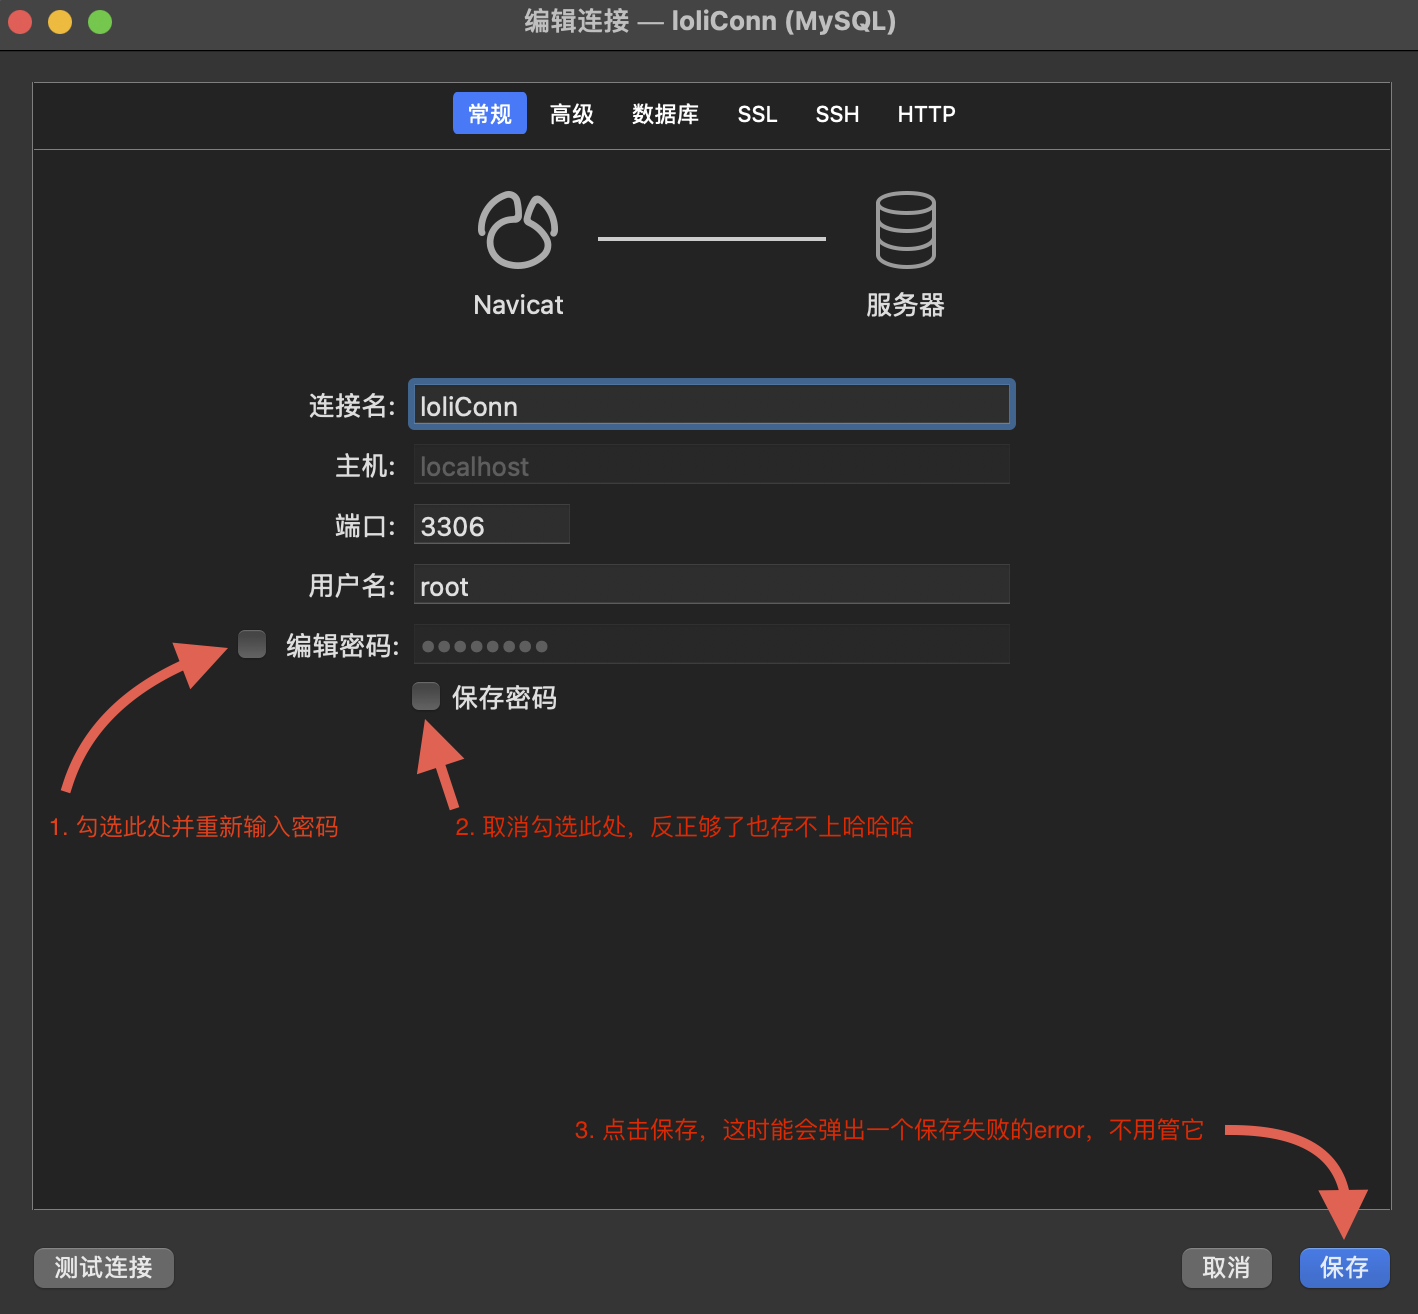The width and height of the screenshot is (1418, 1314).
Task: Click the 保存密码 label text
Action: click(x=504, y=698)
